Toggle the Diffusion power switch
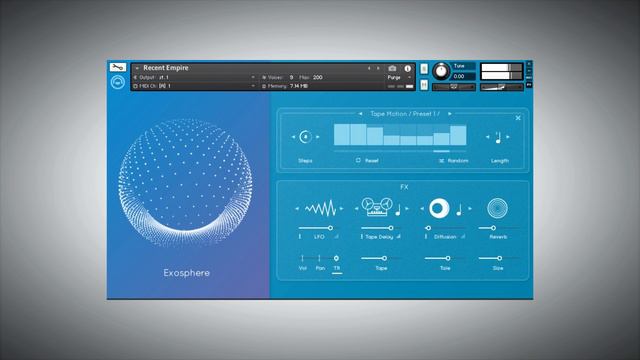The image size is (640, 360). pyautogui.click(x=426, y=237)
